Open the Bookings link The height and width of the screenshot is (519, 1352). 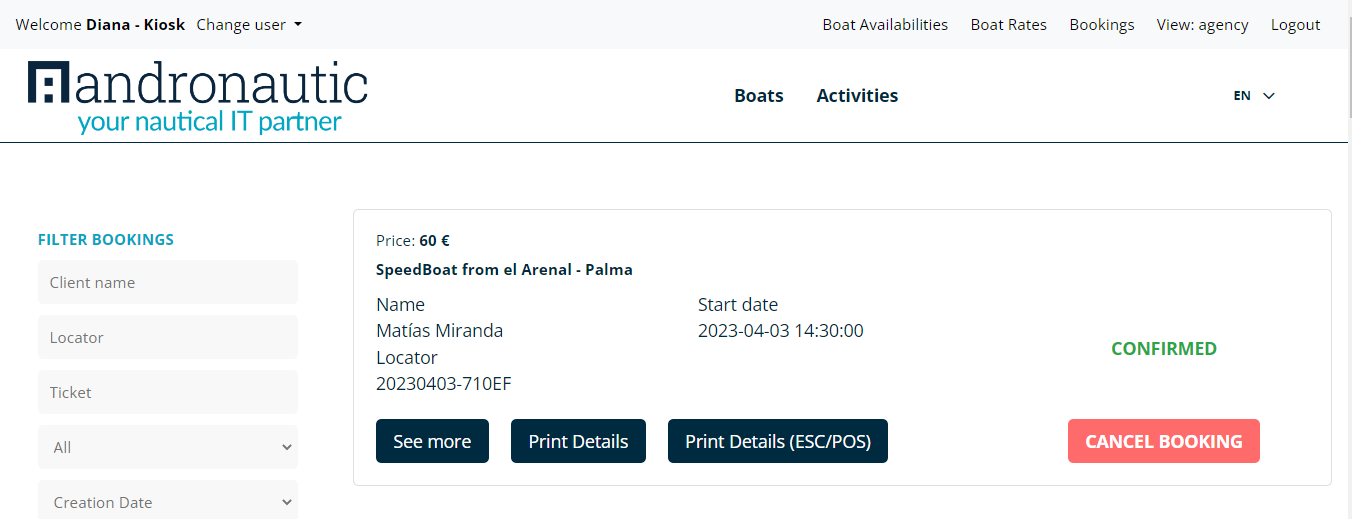click(1102, 25)
